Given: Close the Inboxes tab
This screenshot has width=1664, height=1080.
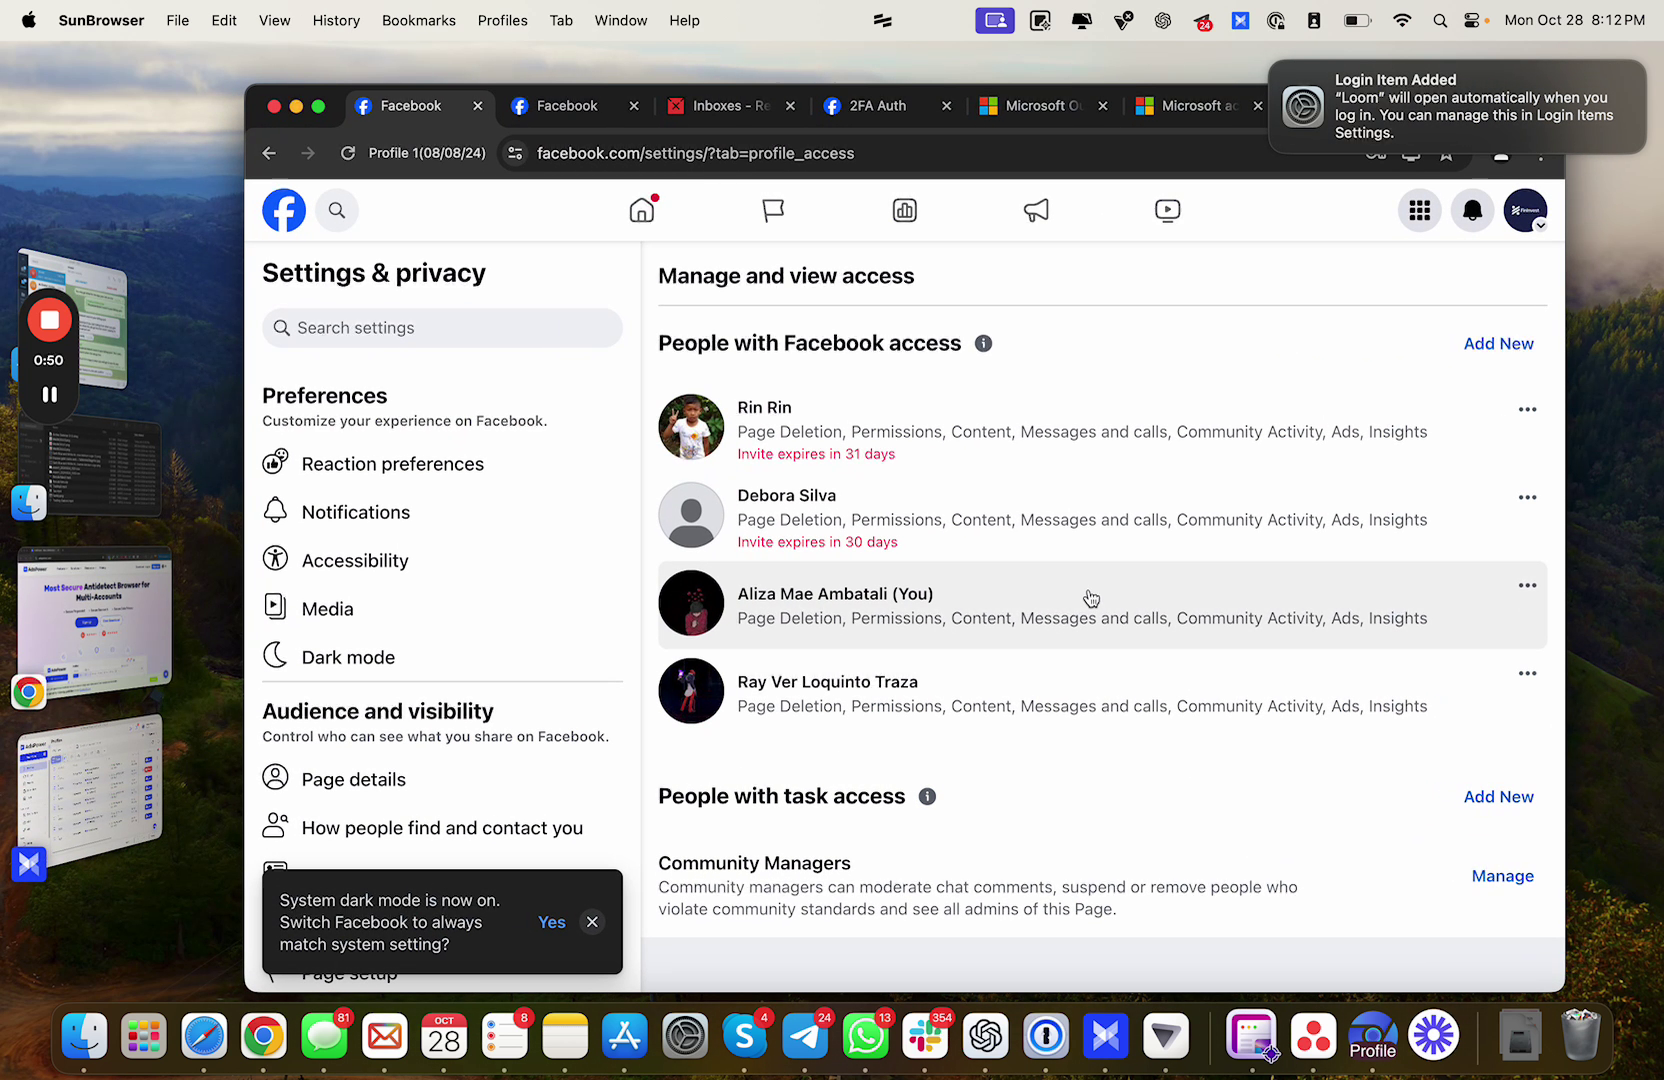Looking at the screenshot, I should 790,106.
